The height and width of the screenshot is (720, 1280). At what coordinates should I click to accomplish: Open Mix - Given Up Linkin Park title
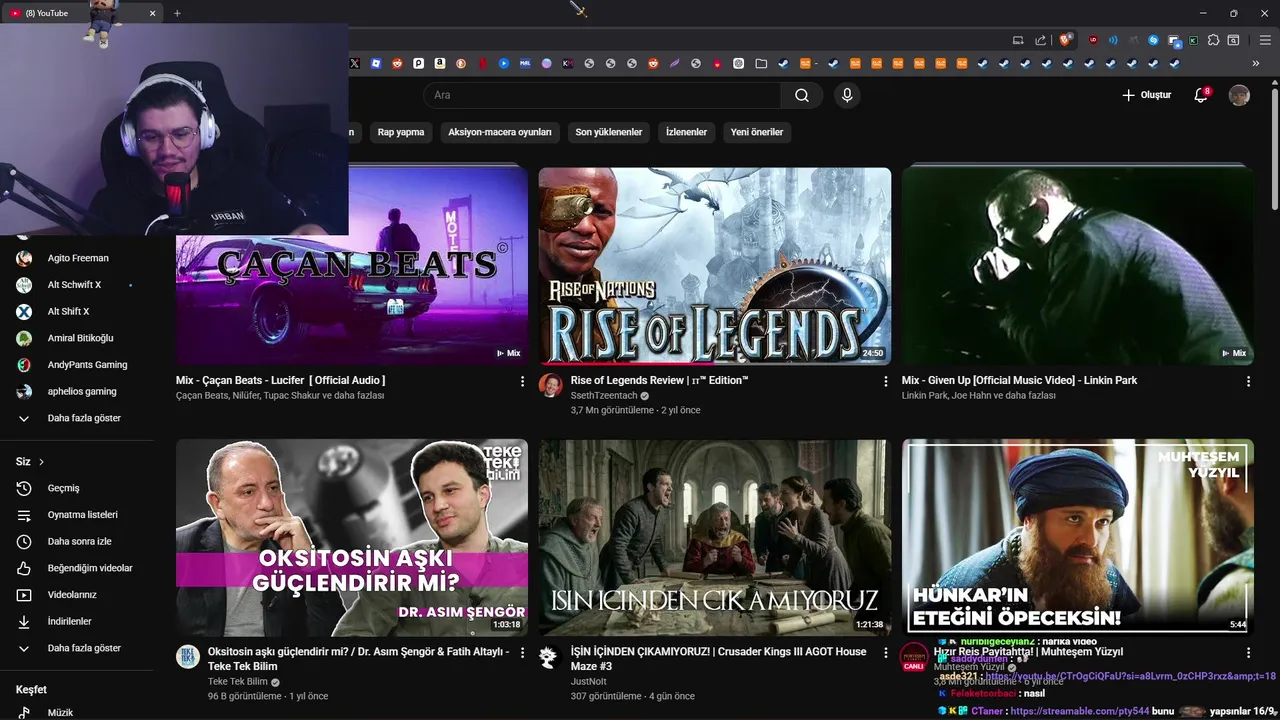click(1019, 380)
